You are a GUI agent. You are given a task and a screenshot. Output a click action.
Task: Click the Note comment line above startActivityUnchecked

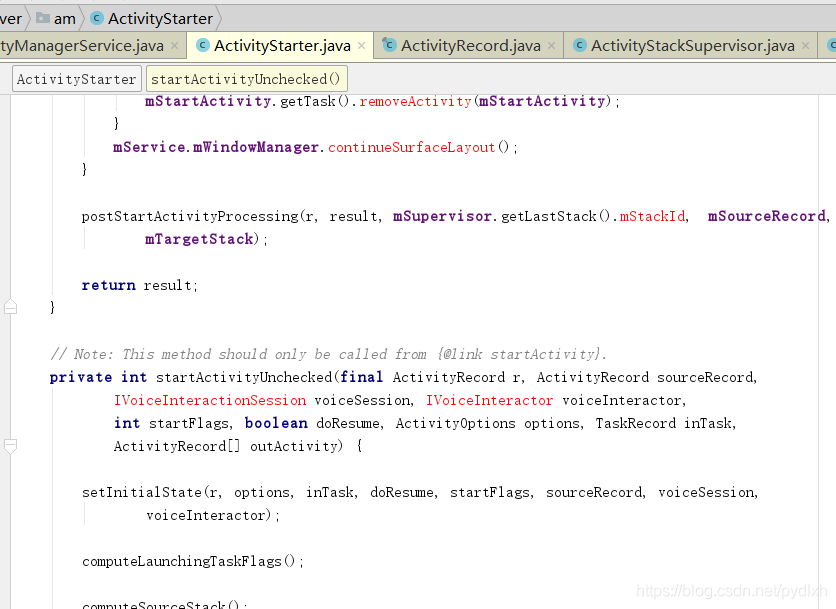[x=328, y=354]
